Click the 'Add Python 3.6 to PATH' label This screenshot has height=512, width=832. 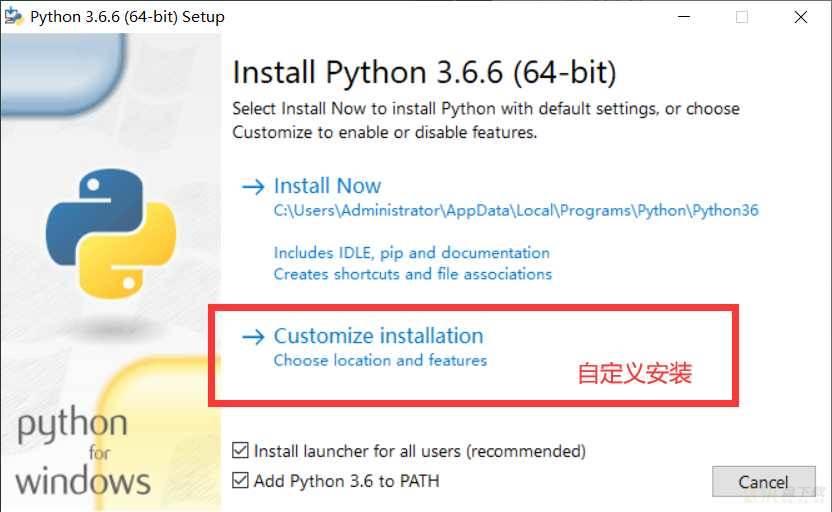coord(346,481)
